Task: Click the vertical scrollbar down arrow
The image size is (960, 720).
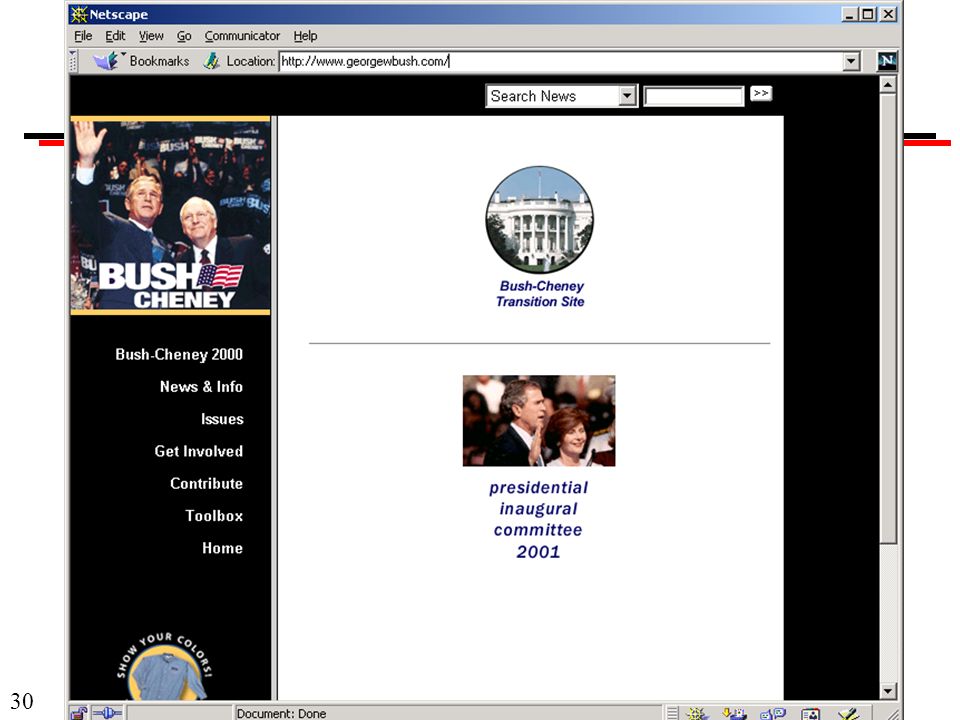Action: coord(888,691)
